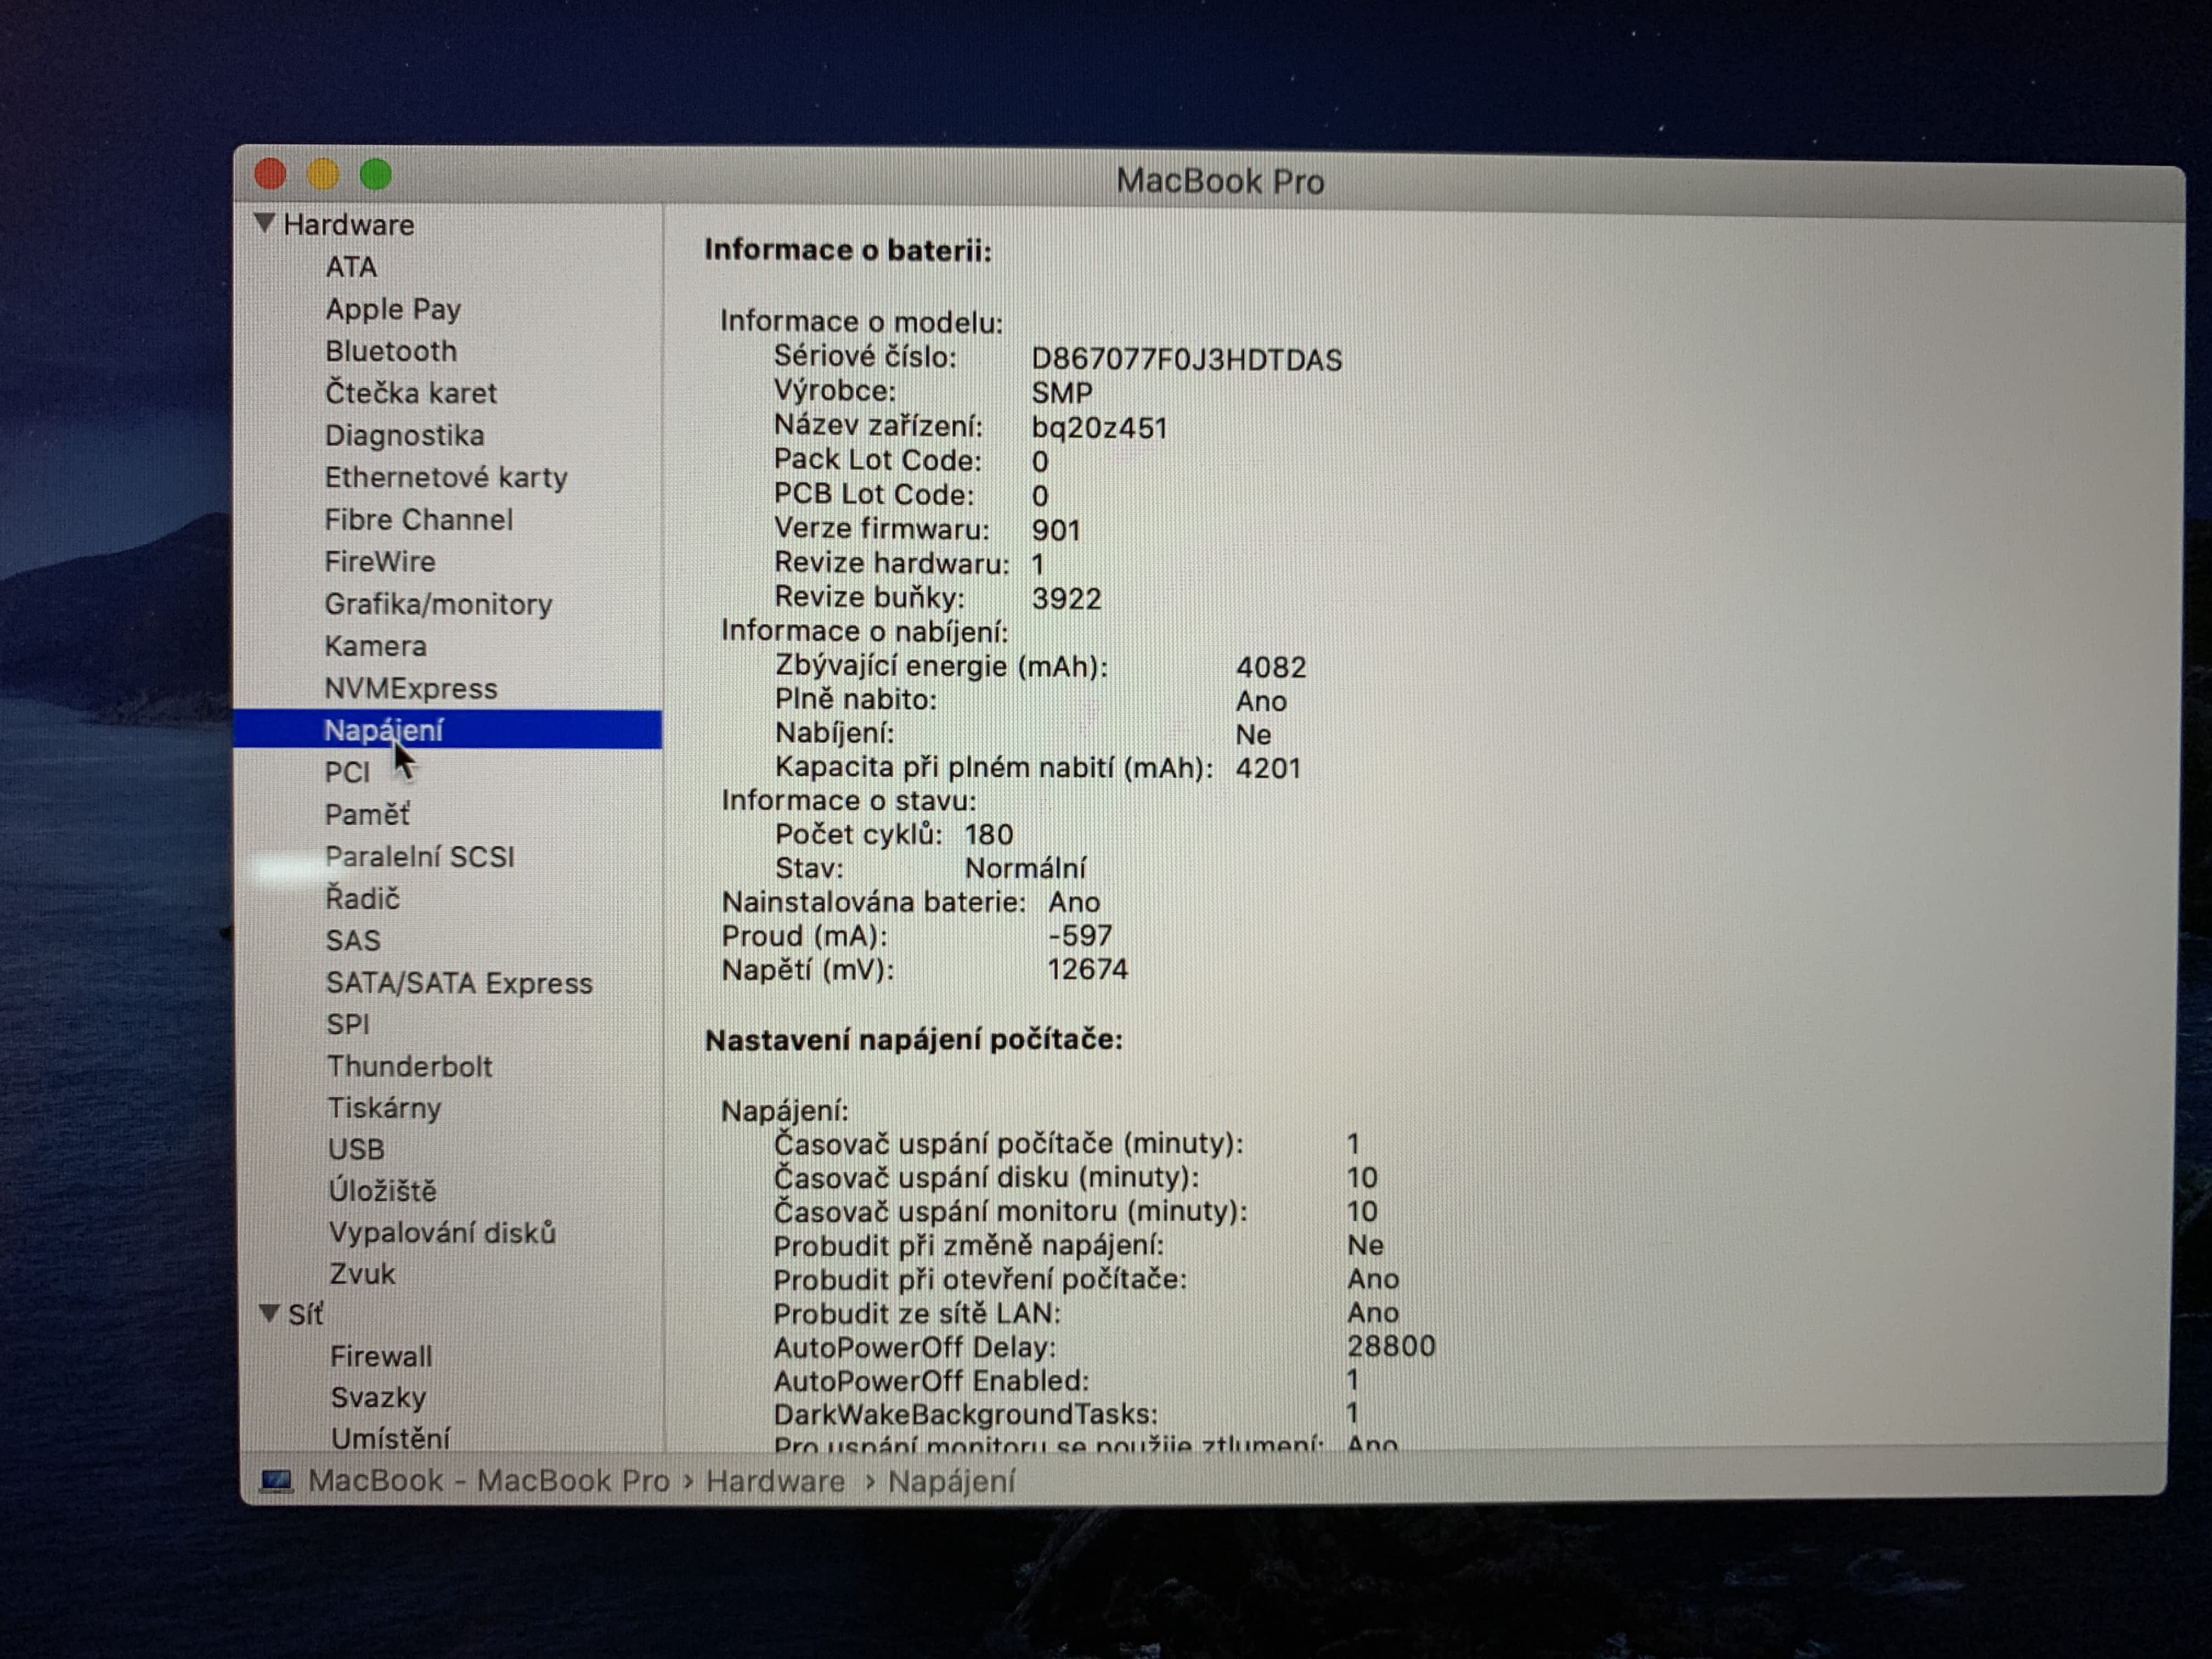This screenshot has height=1659, width=2212.
Task: Collapse the Síť section triangle
Action: [x=269, y=1312]
